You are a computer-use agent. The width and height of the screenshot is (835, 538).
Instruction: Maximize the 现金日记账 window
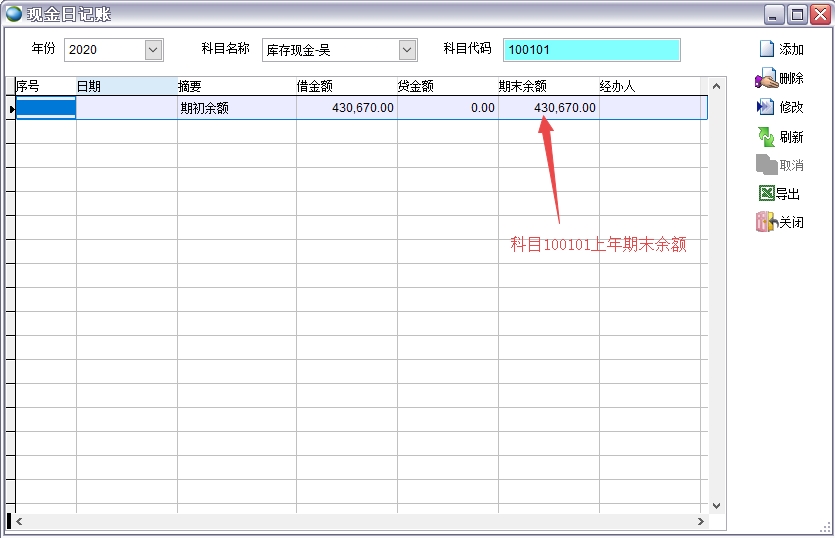tap(797, 14)
